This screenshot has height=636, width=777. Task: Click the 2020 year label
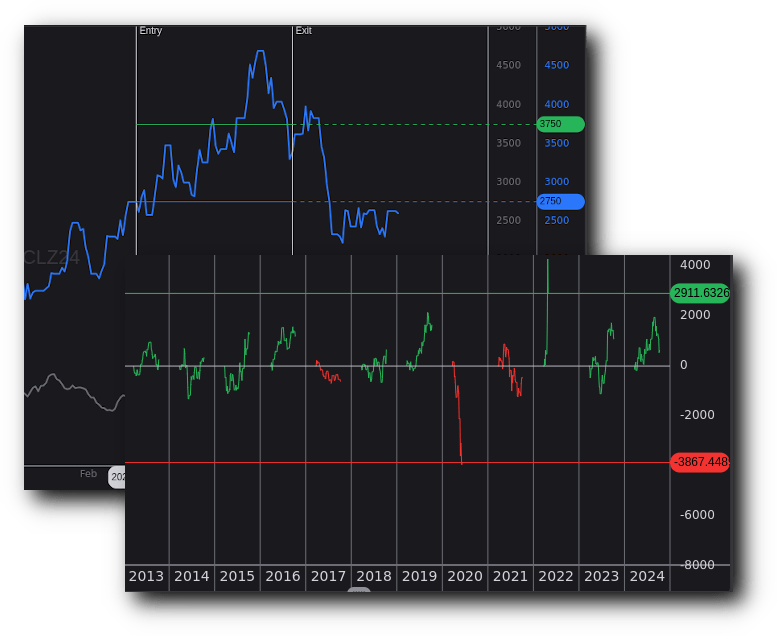coord(465,577)
